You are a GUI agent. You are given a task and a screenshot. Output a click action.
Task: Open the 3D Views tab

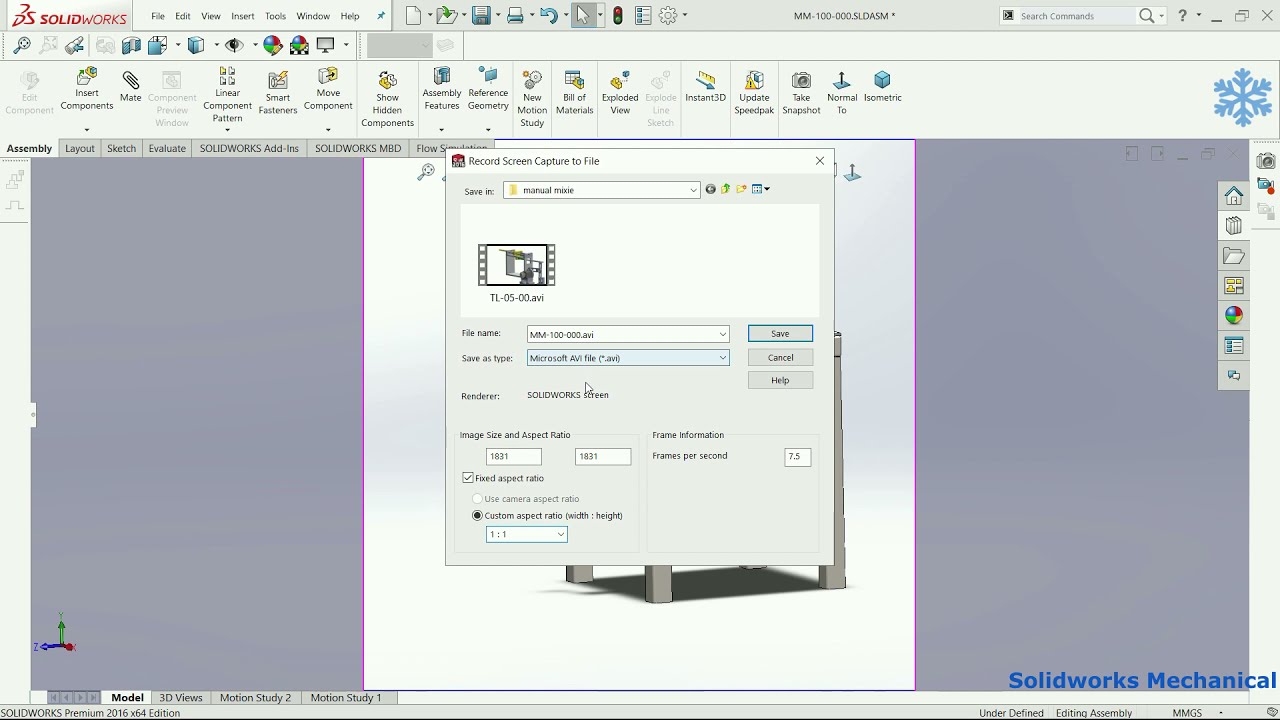pyautogui.click(x=181, y=698)
